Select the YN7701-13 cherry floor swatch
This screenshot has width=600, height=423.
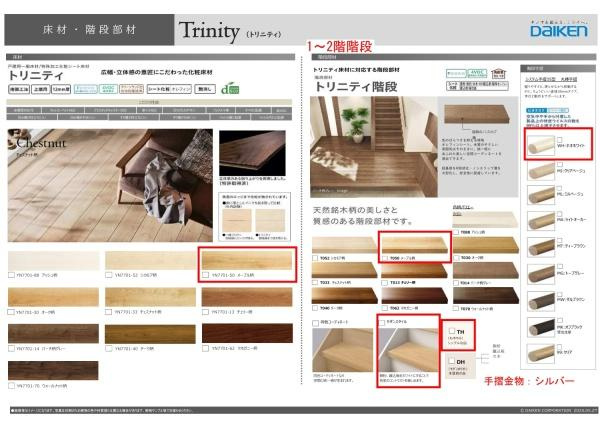point(247,297)
